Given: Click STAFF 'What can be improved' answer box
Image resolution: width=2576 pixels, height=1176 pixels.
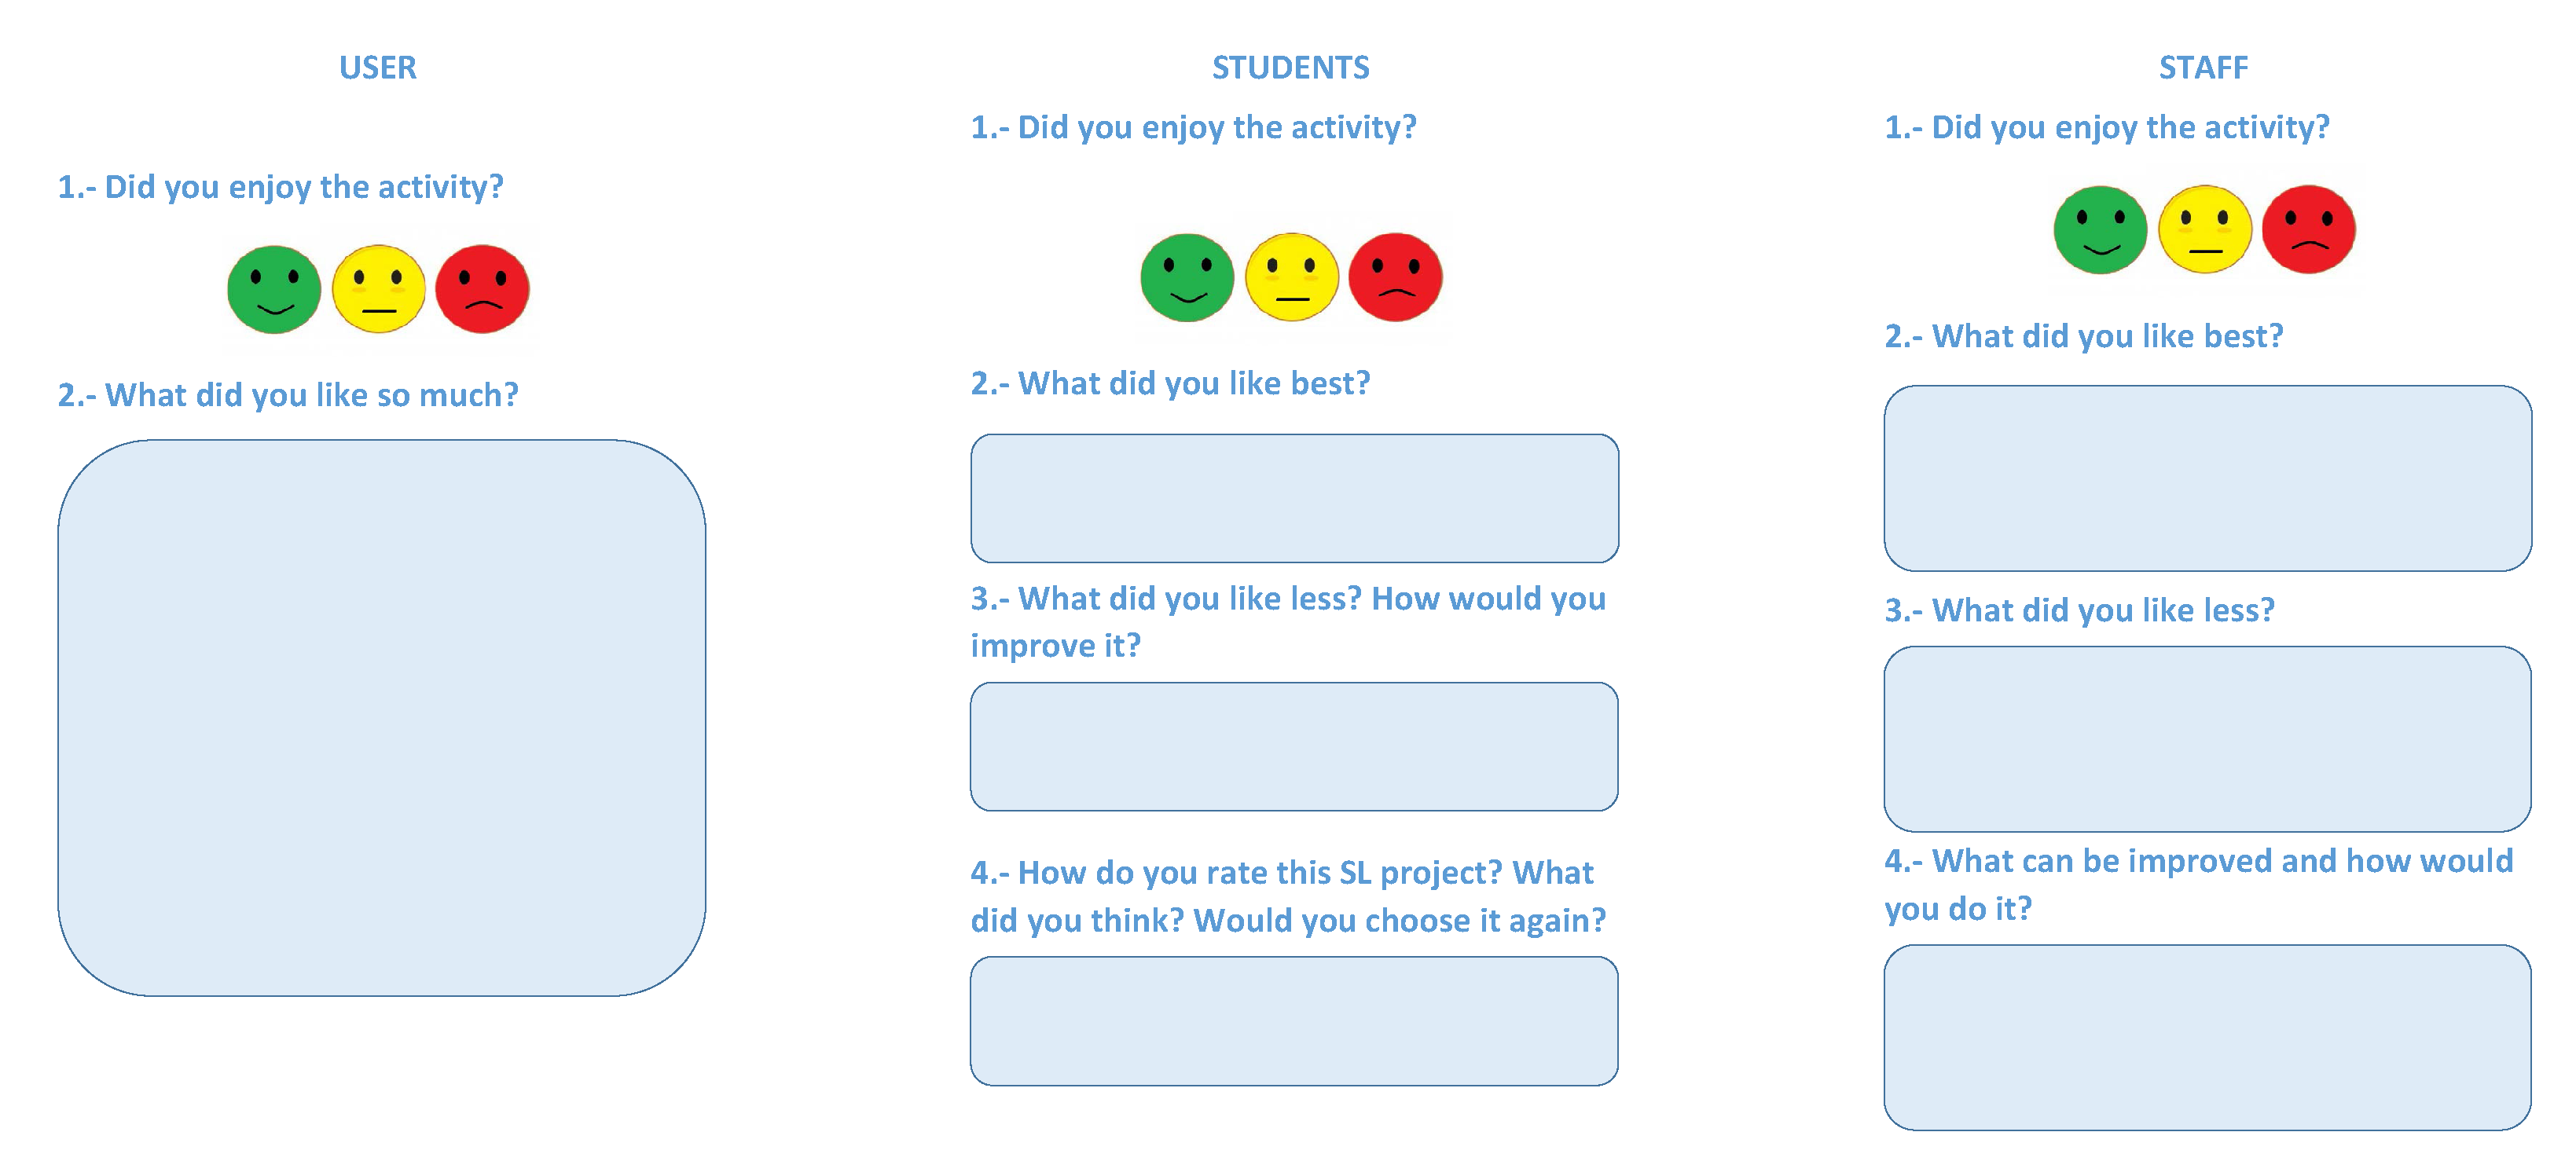Looking at the screenshot, I should point(2207,1038).
